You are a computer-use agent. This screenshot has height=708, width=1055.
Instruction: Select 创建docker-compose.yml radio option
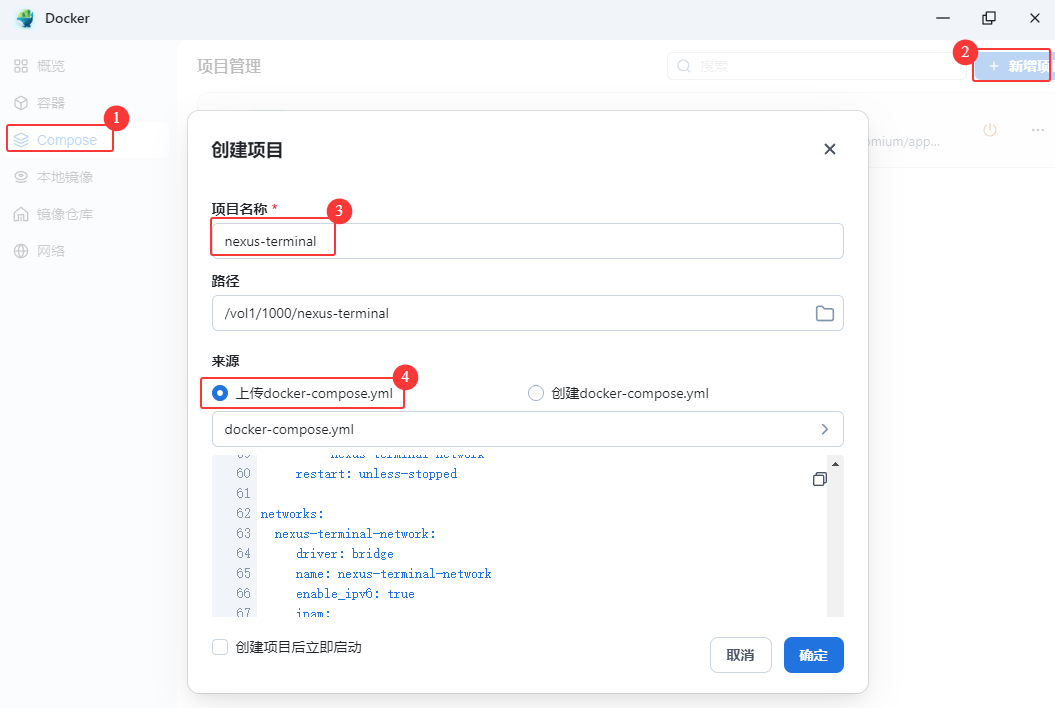(536, 393)
